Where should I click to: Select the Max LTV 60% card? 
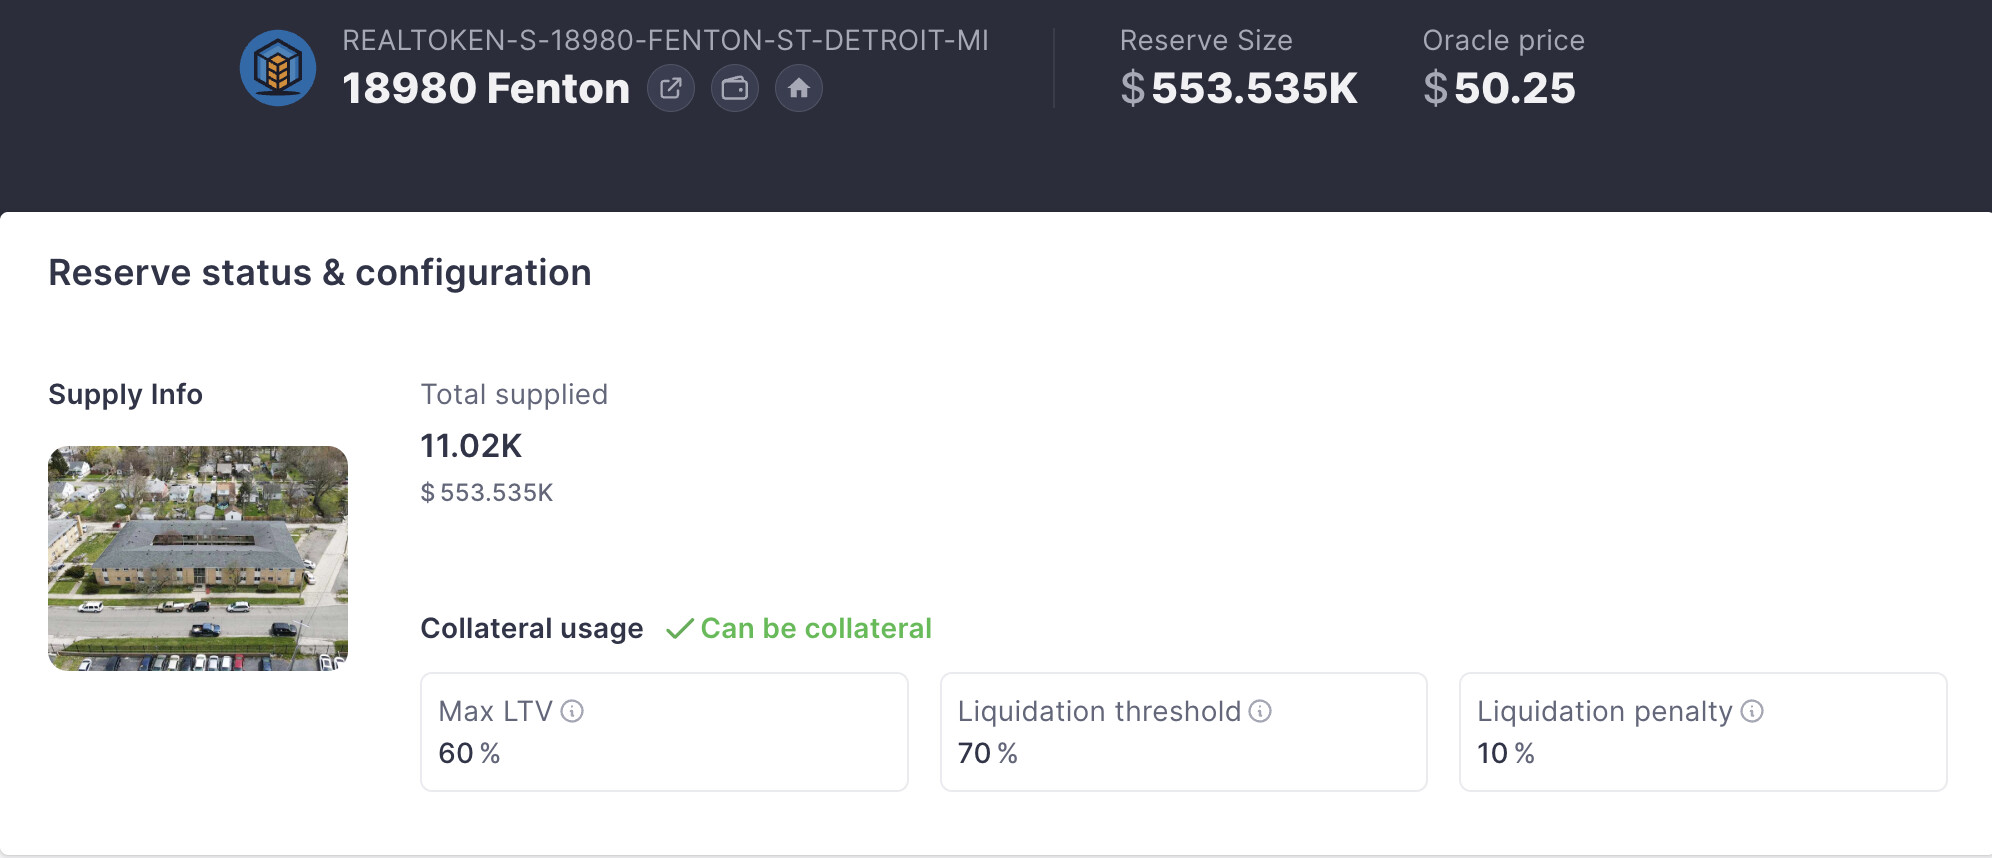click(x=664, y=732)
